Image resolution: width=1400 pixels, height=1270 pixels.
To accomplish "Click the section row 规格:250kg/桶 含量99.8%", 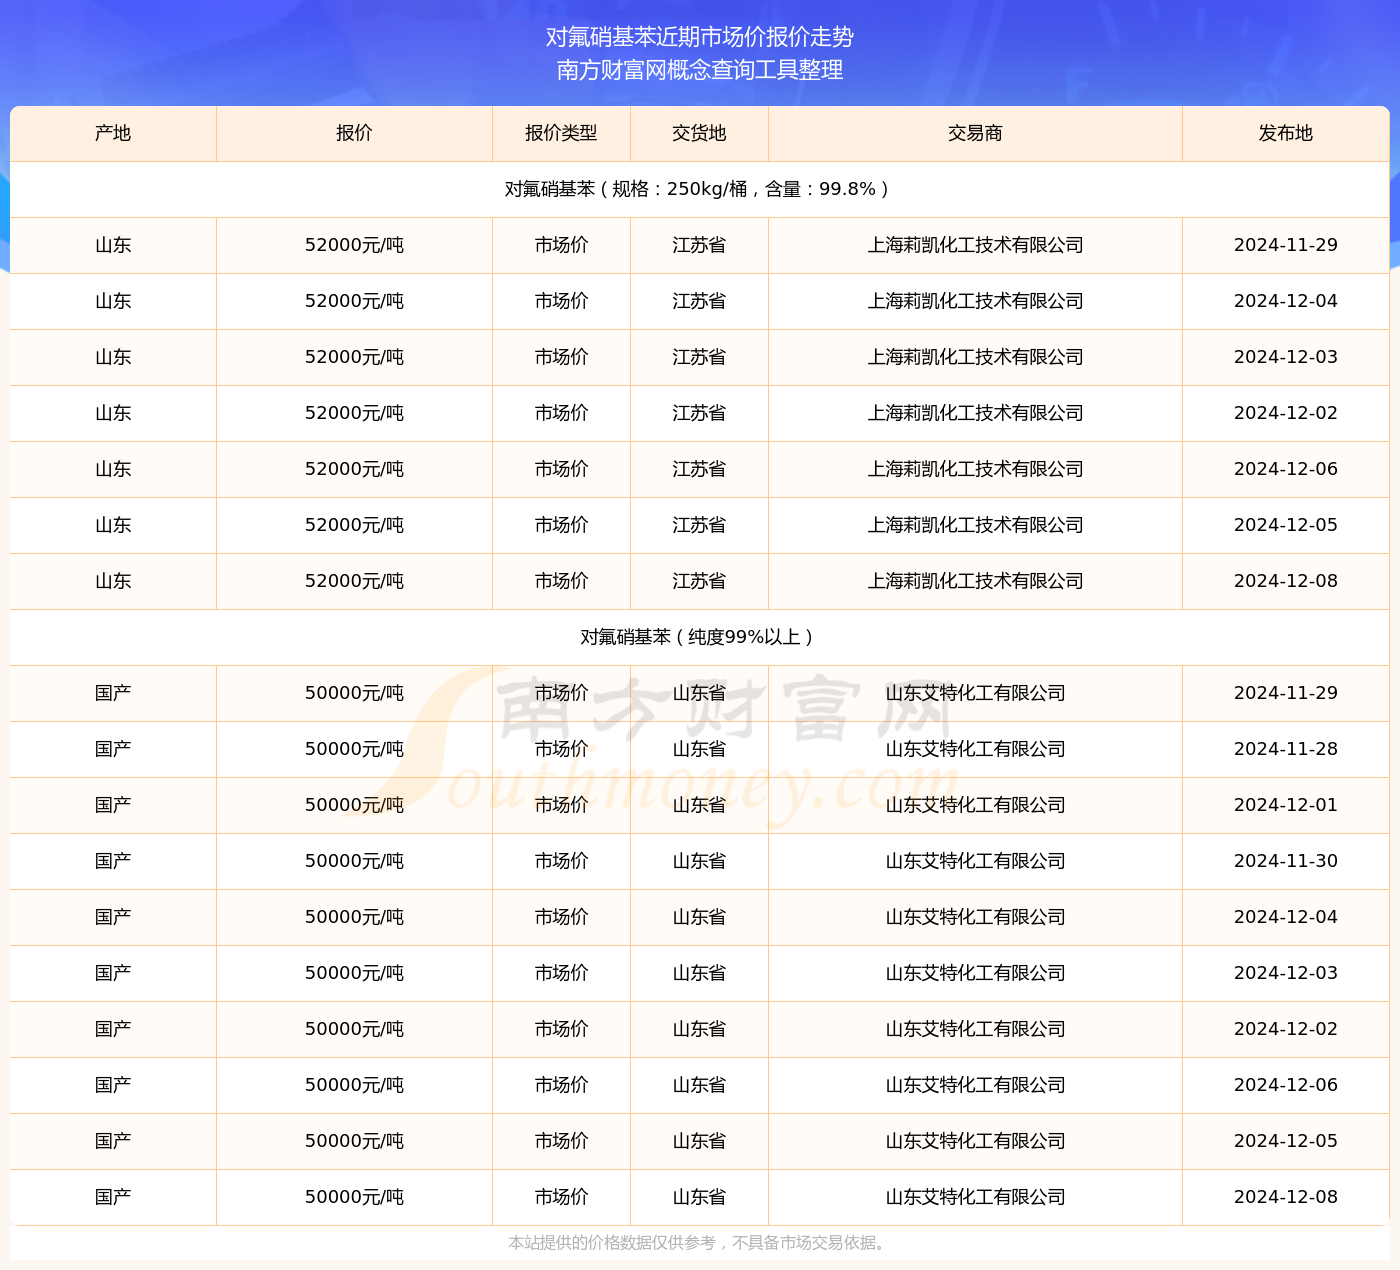I will coord(700,189).
